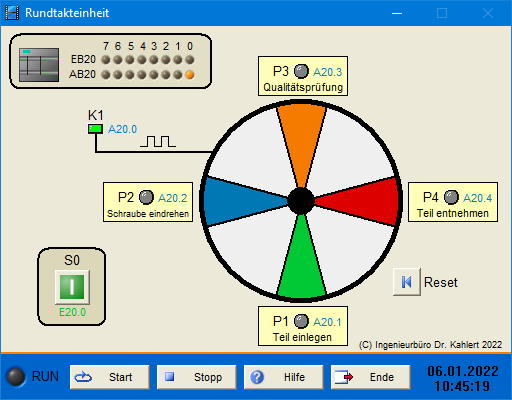Click the K1 green indicator
The height and width of the screenshot is (400, 512).
[x=95, y=129]
